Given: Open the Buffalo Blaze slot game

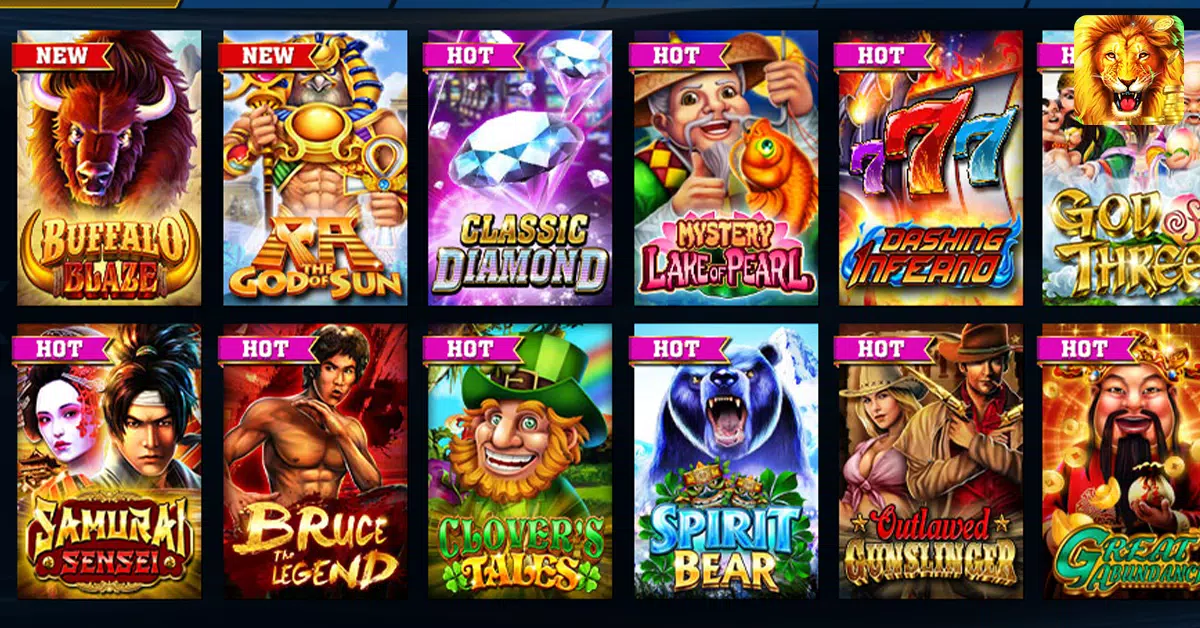Looking at the screenshot, I should tap(109, 168).
